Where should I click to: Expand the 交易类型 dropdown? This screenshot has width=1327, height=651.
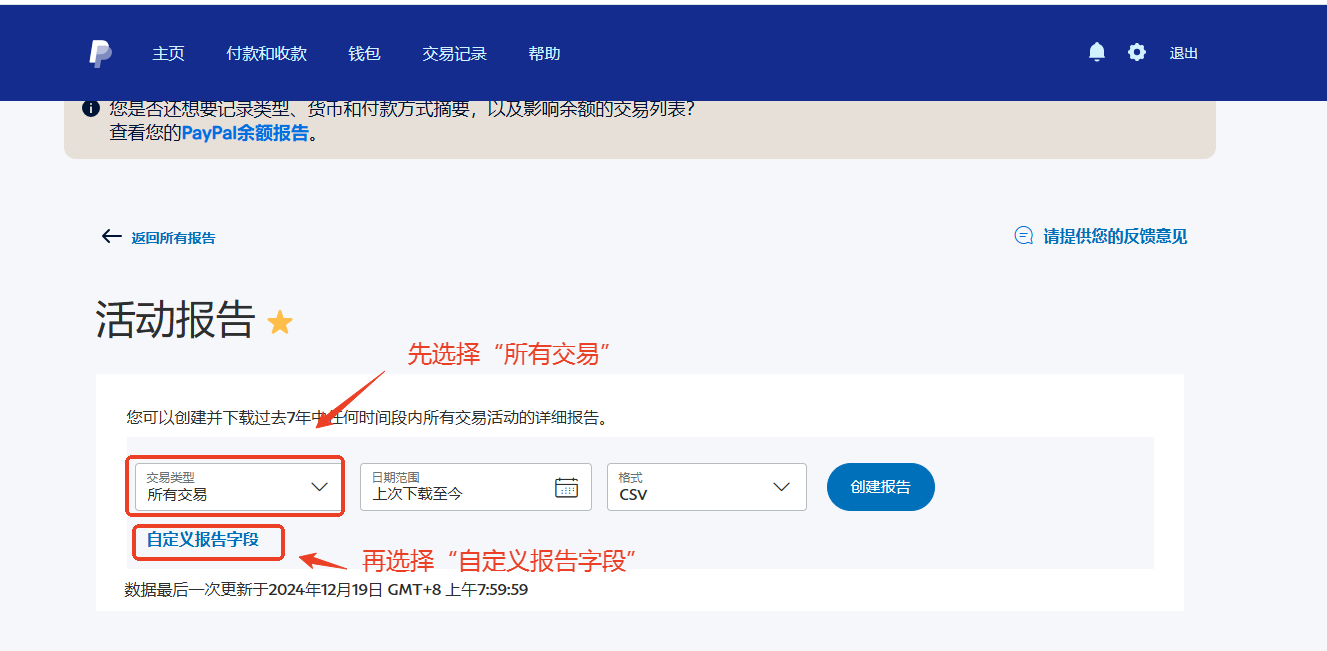pyautogui.click(x=319, y=487)
